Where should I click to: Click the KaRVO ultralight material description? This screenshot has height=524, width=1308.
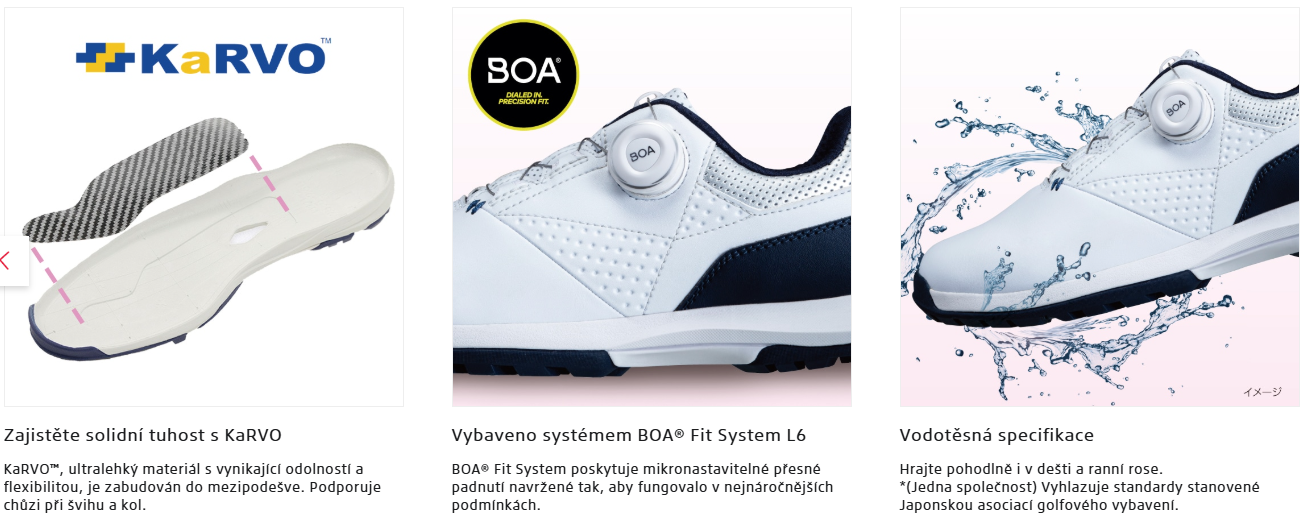coord(193,487)
